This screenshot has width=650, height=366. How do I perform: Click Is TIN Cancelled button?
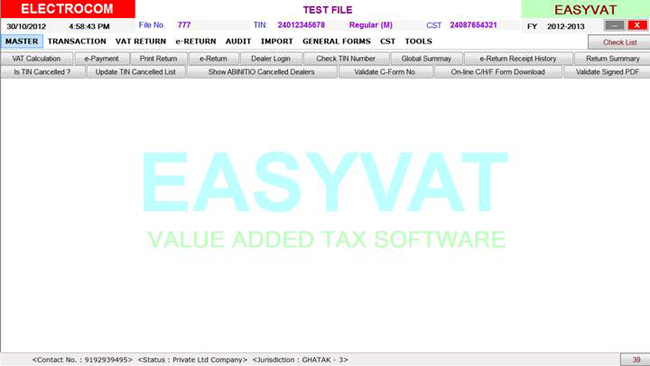coord(42,72)
